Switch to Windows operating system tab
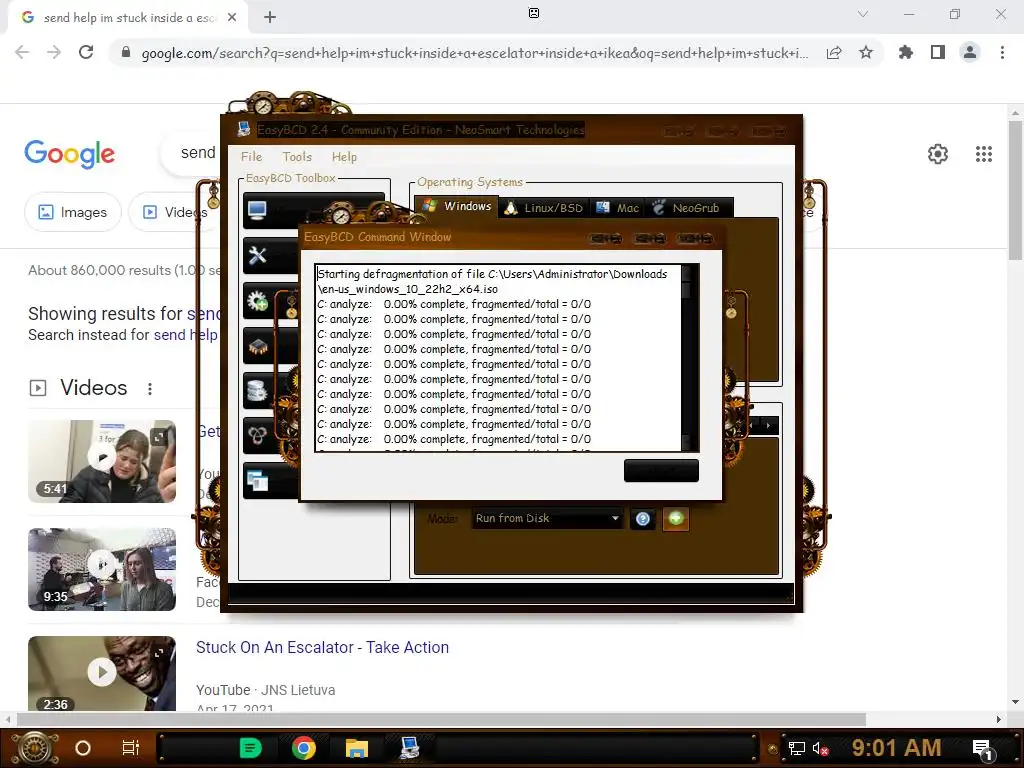This screenshot has height=768, width=1024. point(457,206)
